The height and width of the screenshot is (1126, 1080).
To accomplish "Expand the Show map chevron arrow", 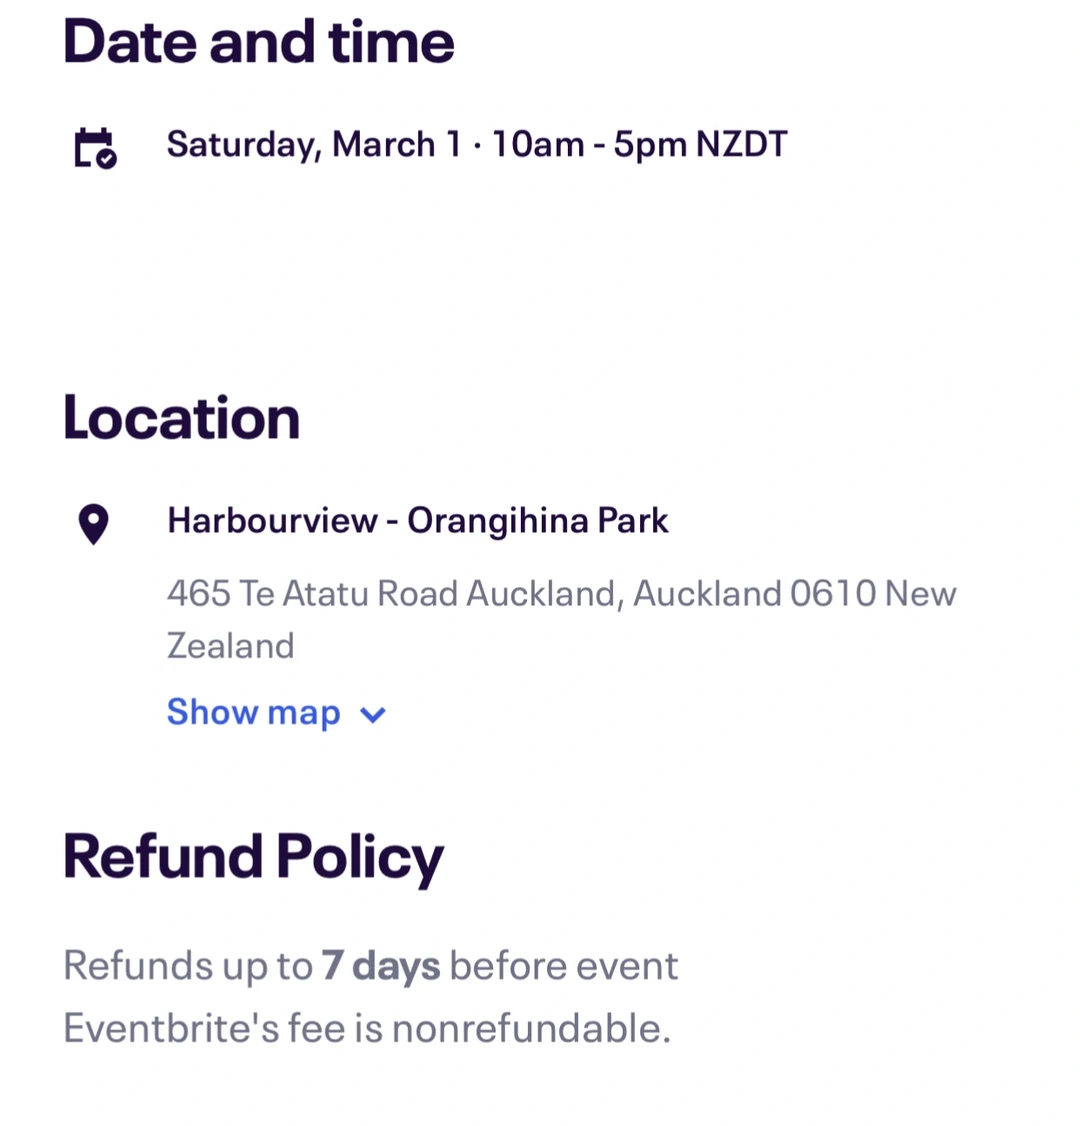I will (x=373, y=715).
